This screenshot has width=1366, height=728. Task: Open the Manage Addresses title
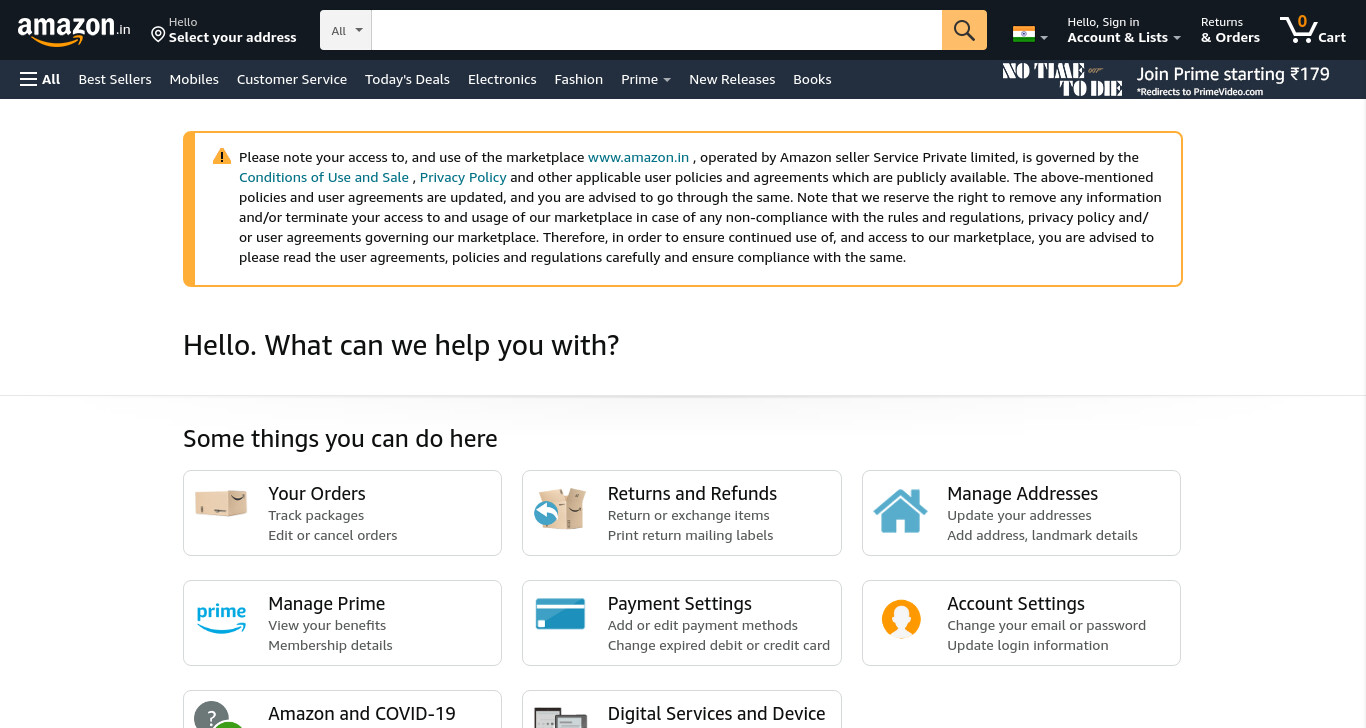[1022, 493]
